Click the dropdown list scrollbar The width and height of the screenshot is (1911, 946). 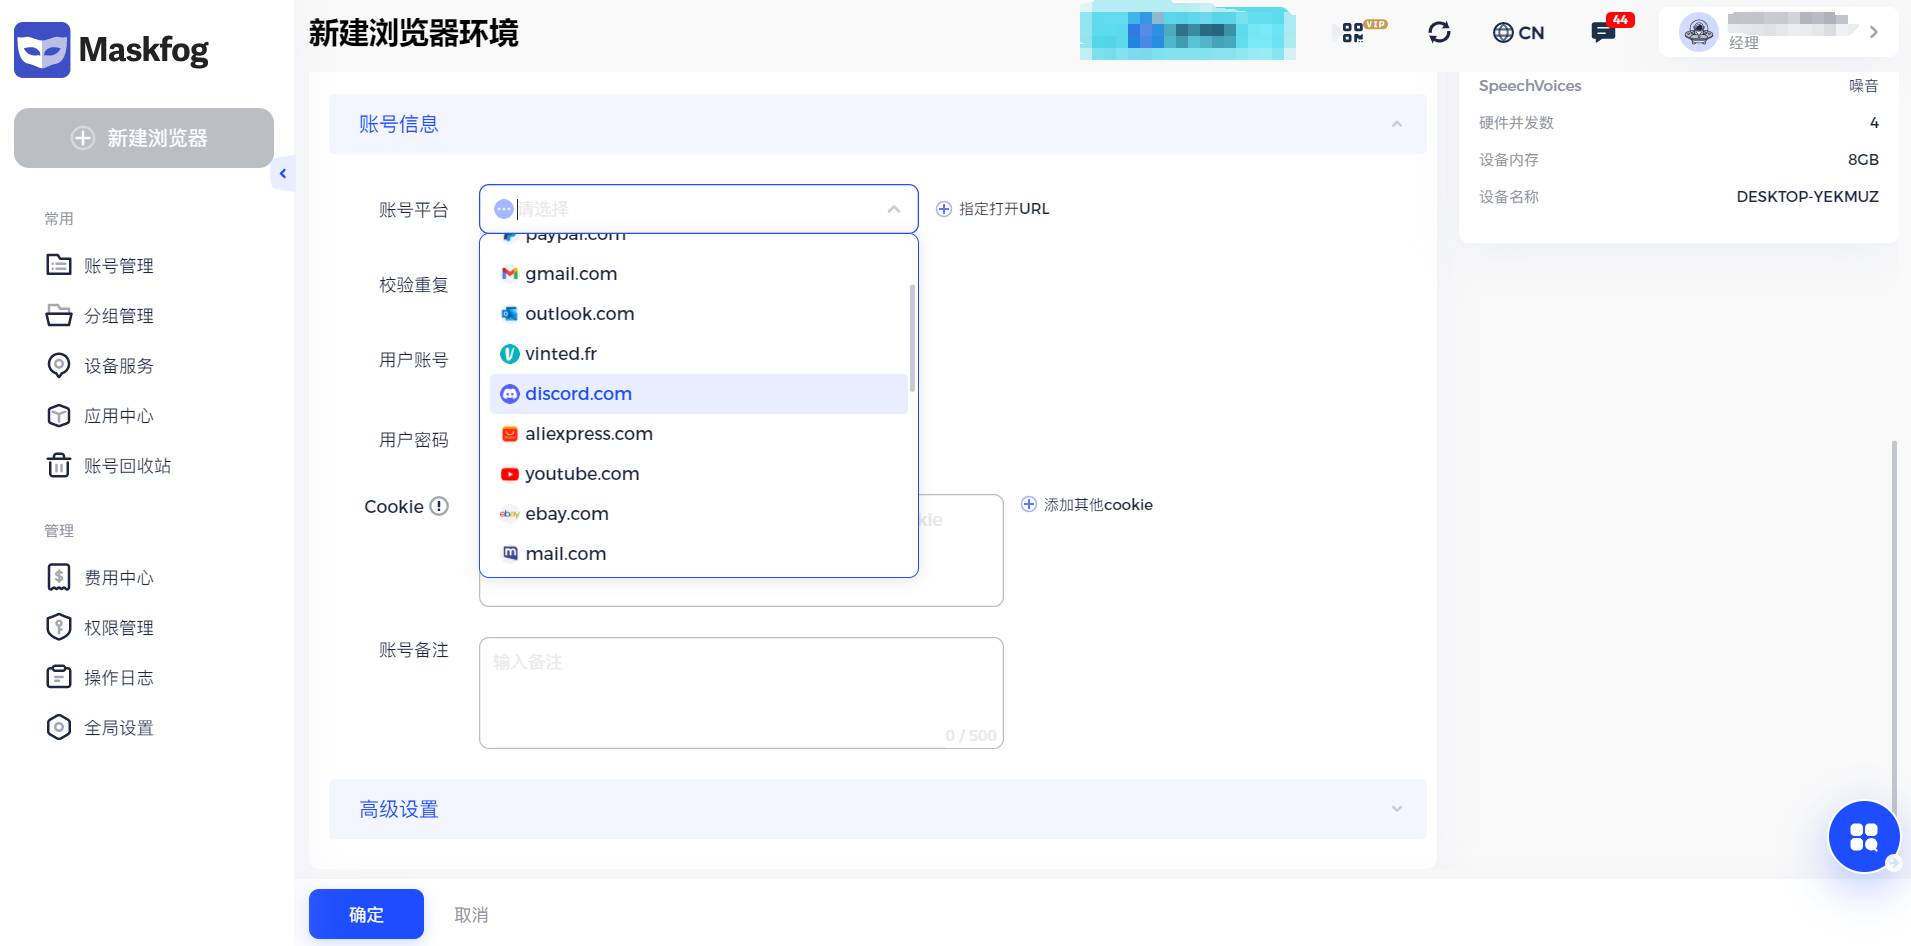(x=912, y=338)
